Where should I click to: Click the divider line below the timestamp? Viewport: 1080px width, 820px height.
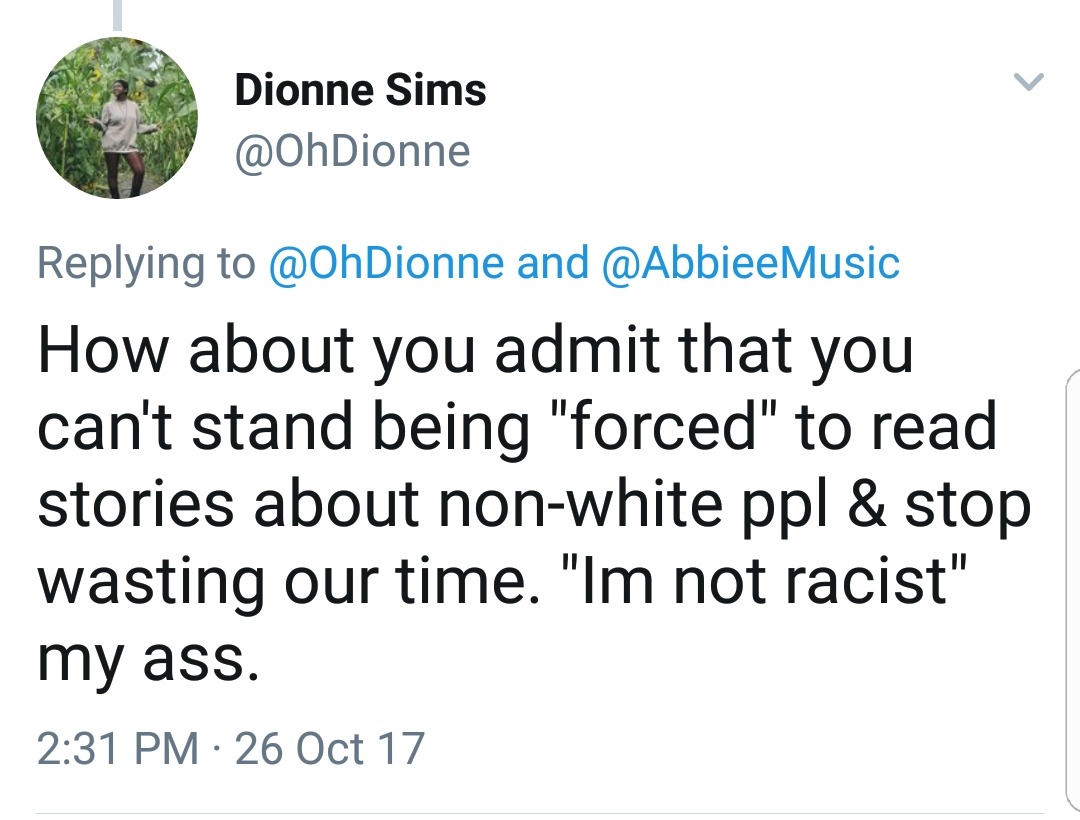(540, 812)
